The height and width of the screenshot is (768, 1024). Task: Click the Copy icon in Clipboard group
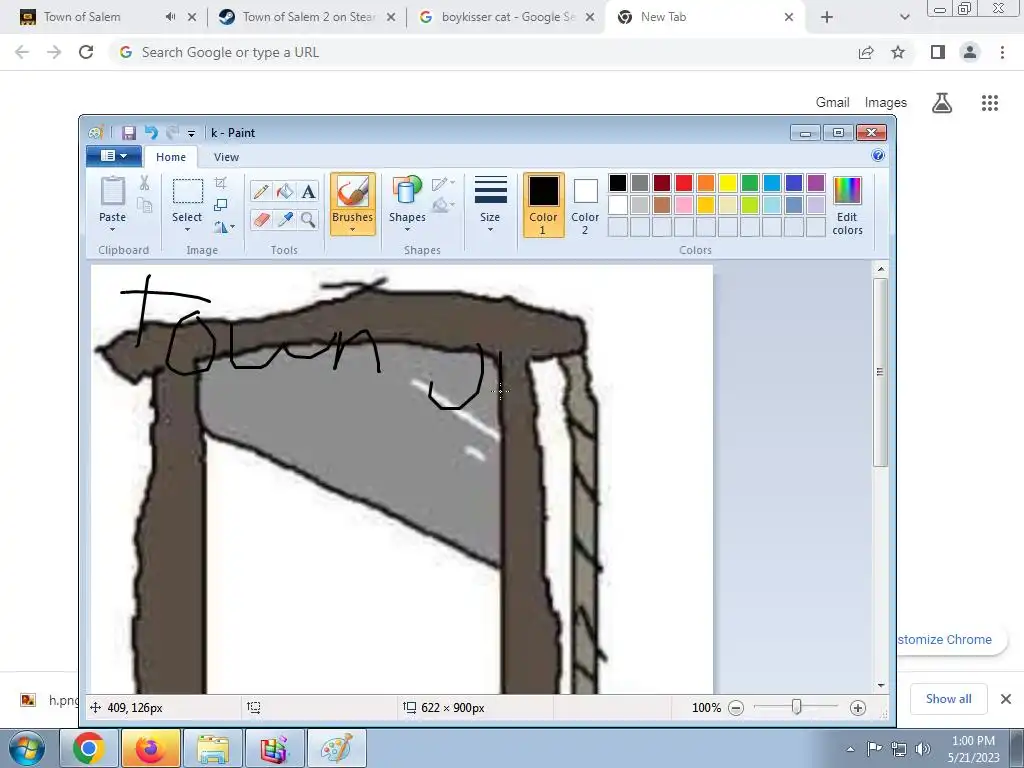(x=144, y=205)
